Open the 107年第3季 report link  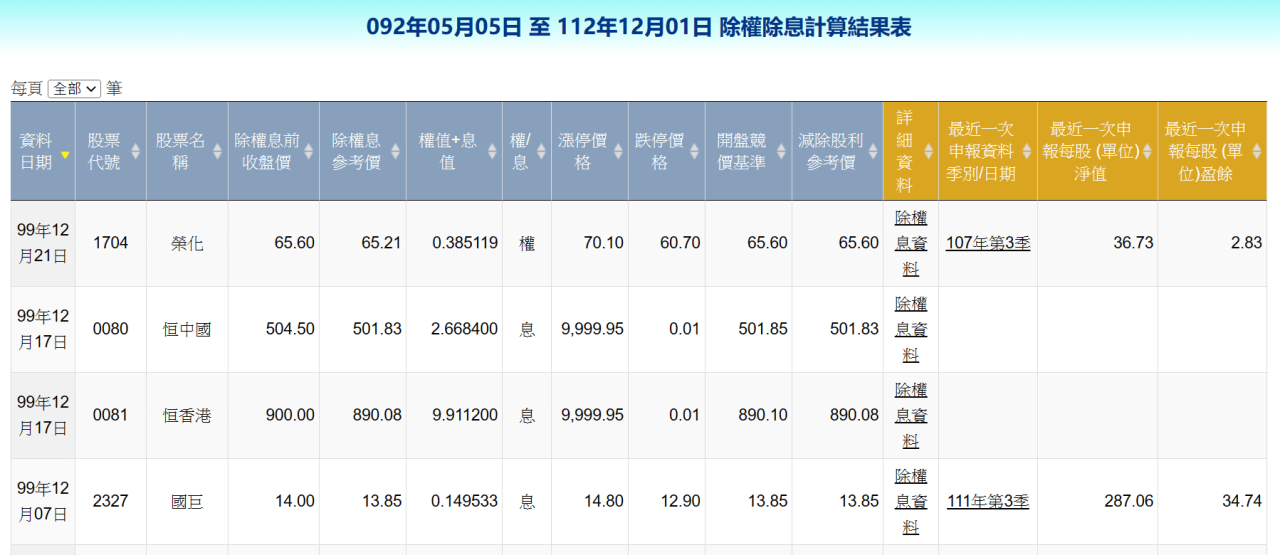click(987, 243)
